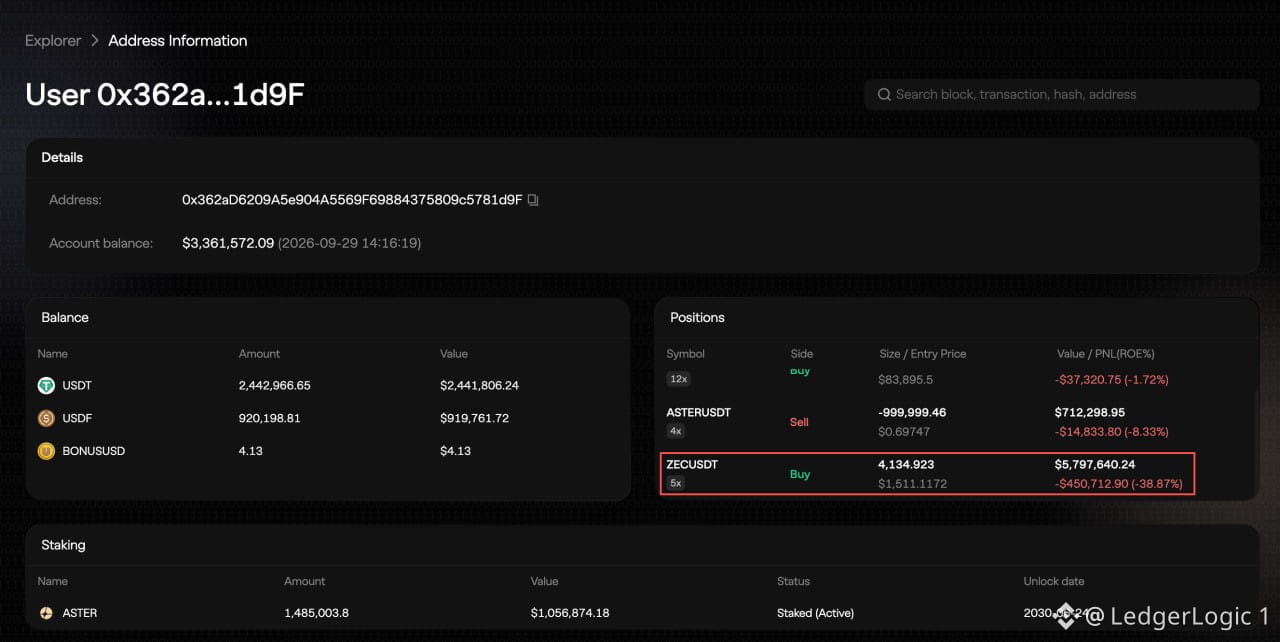The image size is (1280, 642).
Task: Focus the block and address search field
Action: (1061, 95)
